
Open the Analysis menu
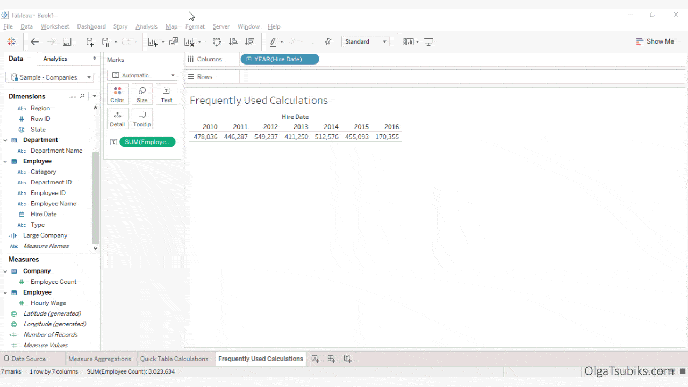click(x=146, y=27)
